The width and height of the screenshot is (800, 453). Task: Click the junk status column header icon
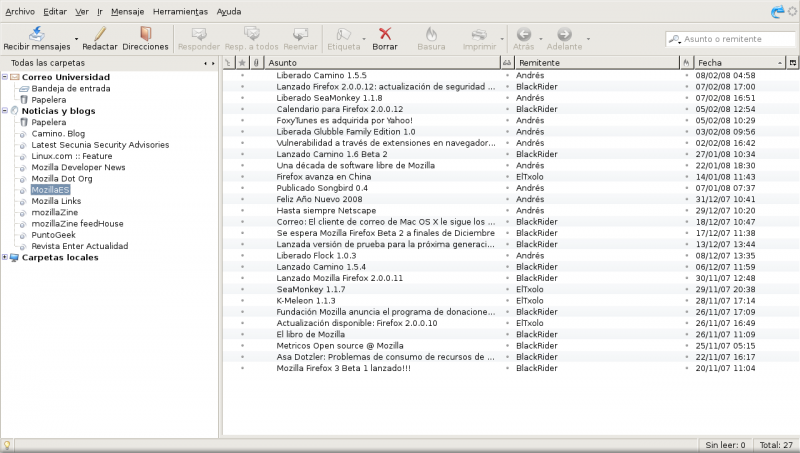point(686,63)
